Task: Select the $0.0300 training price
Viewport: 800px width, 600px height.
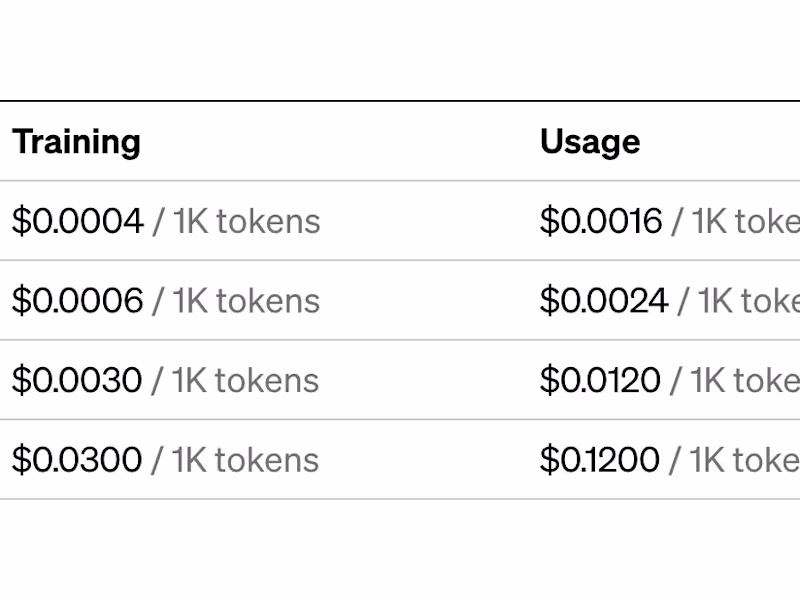Action: [x=77, y=460]
